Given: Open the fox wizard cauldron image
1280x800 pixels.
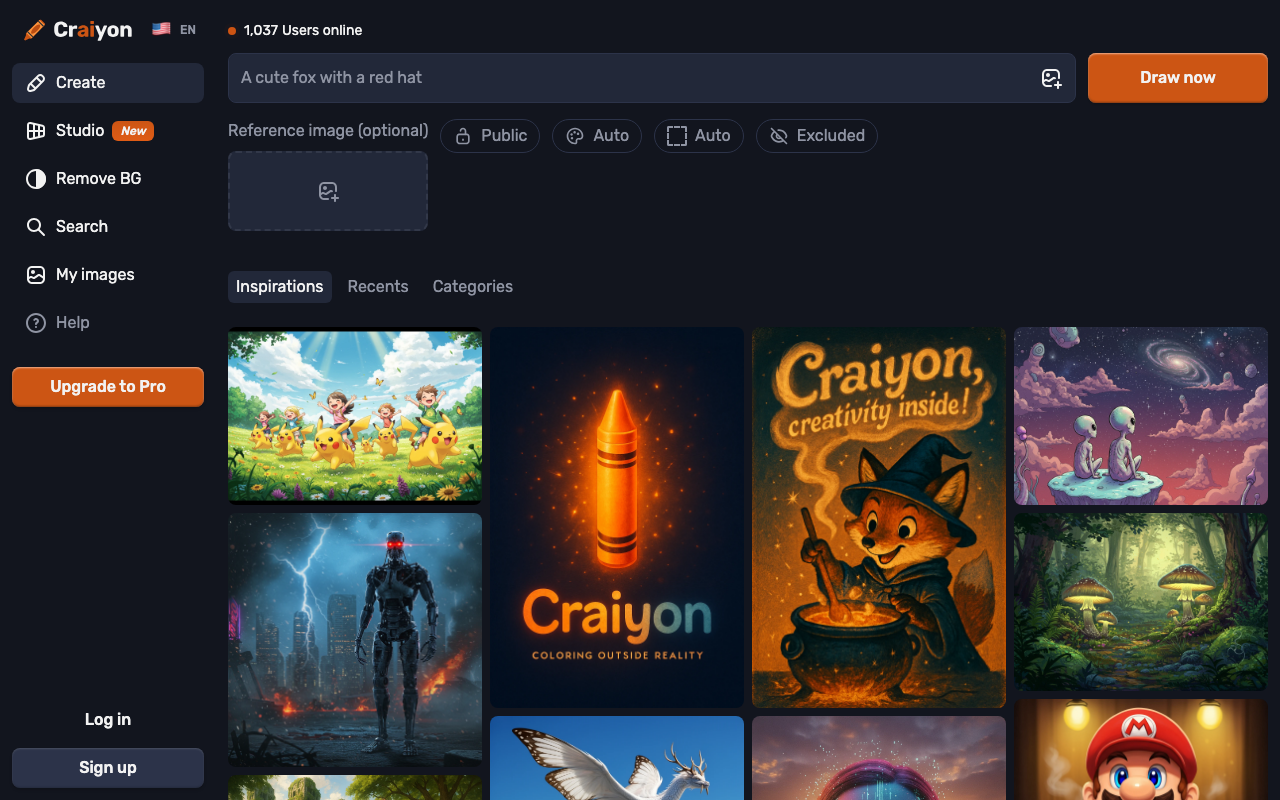Looking at the screenshot, I should click(x=879, y=517).
